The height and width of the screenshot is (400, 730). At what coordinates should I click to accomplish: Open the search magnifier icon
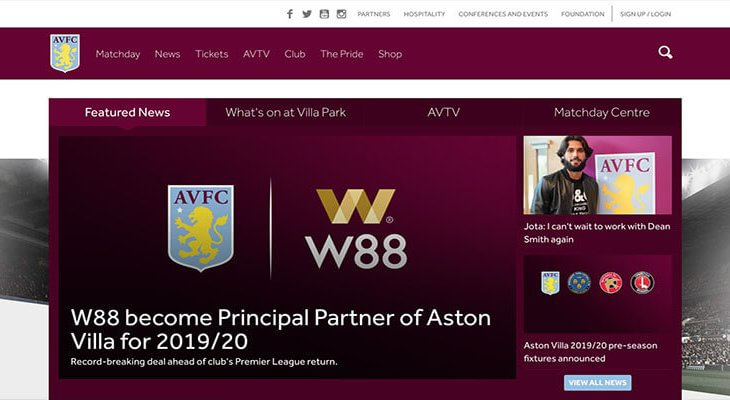point(665,52)
